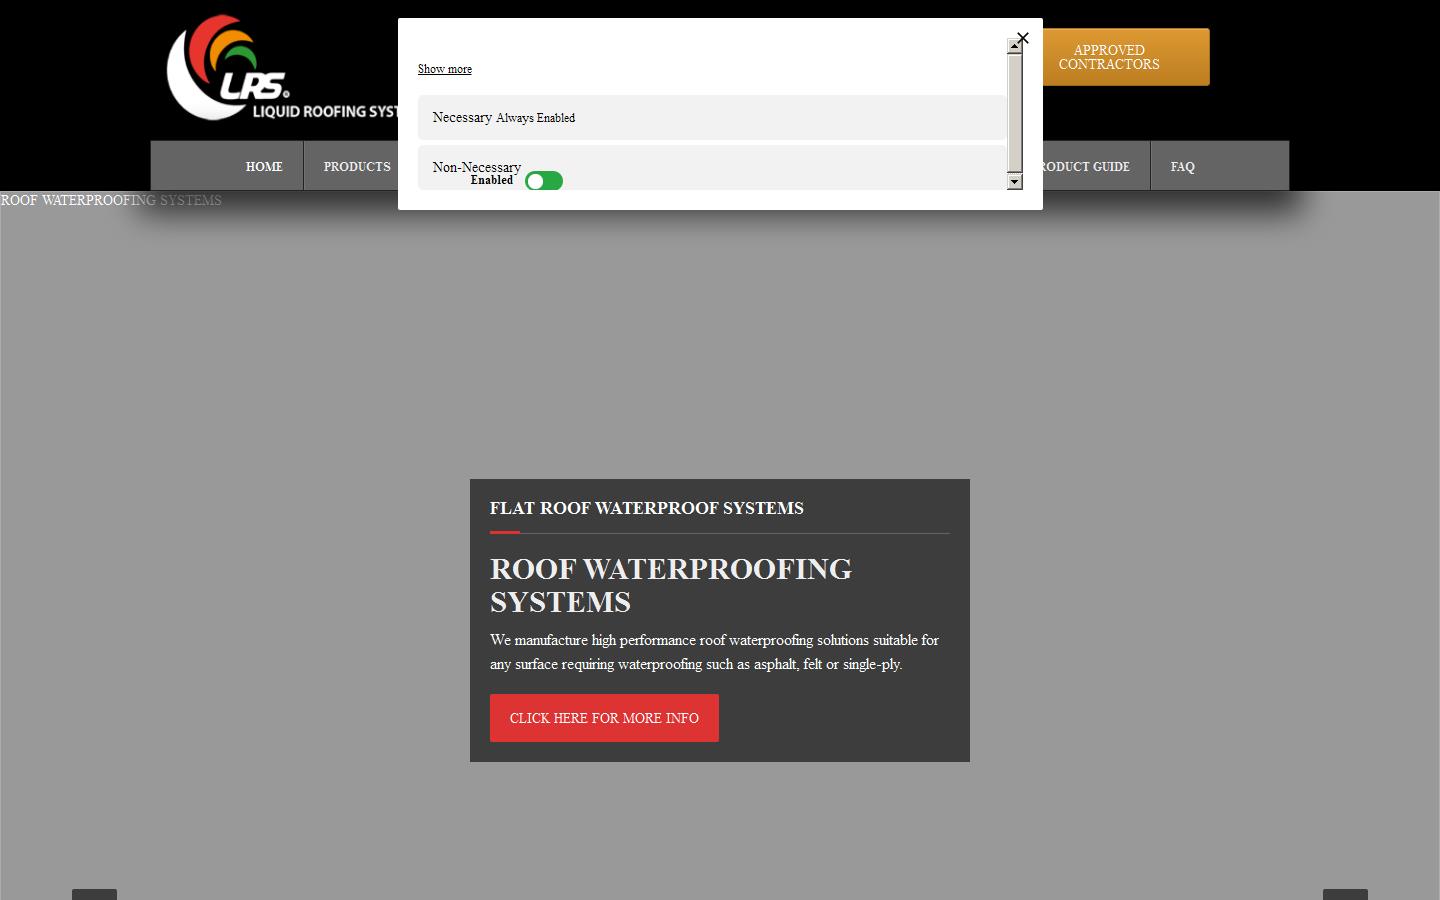Click the scrollbar down arrow in dialog

tap(1015, 182)
